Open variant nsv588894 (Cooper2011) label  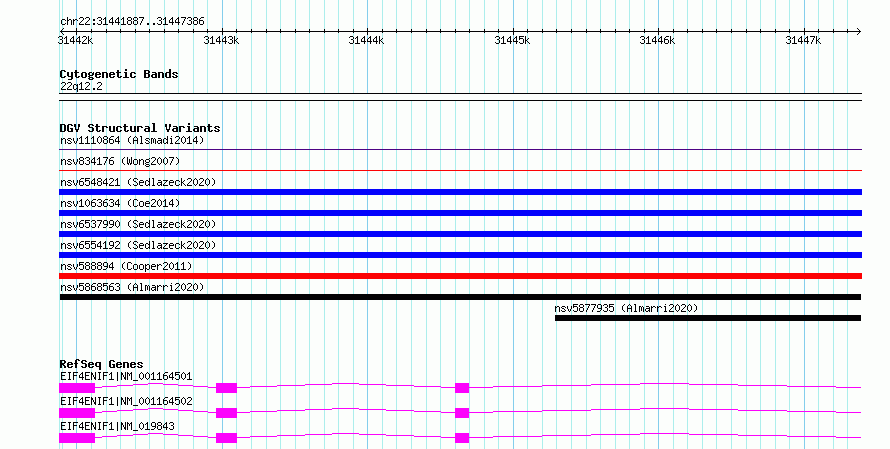126,266
